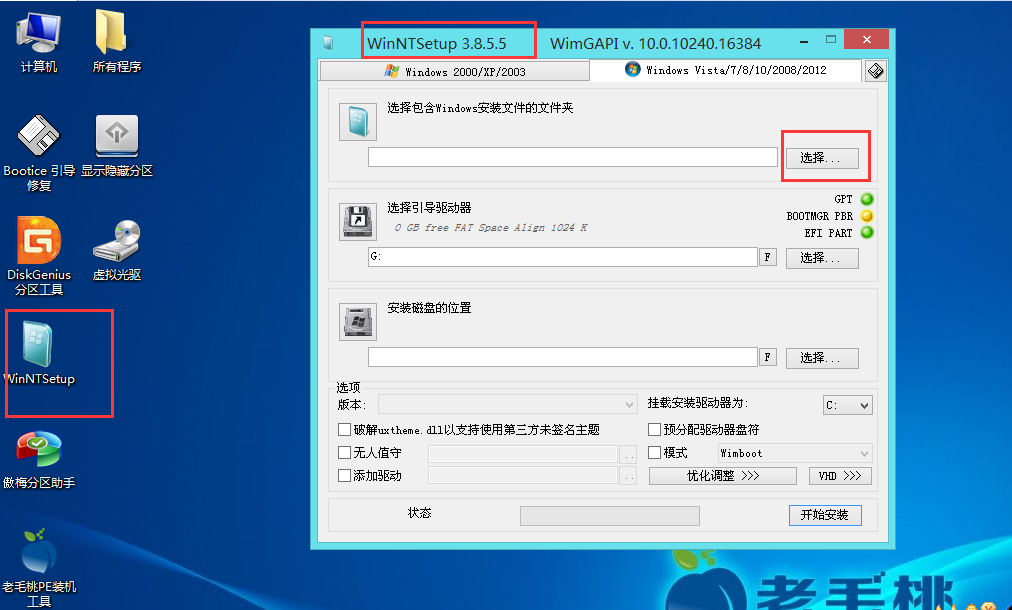Viewport: 1012px width, 610px height.
Task: Open the 所有程序 folder icon
Action: click(x=116, y=42)
